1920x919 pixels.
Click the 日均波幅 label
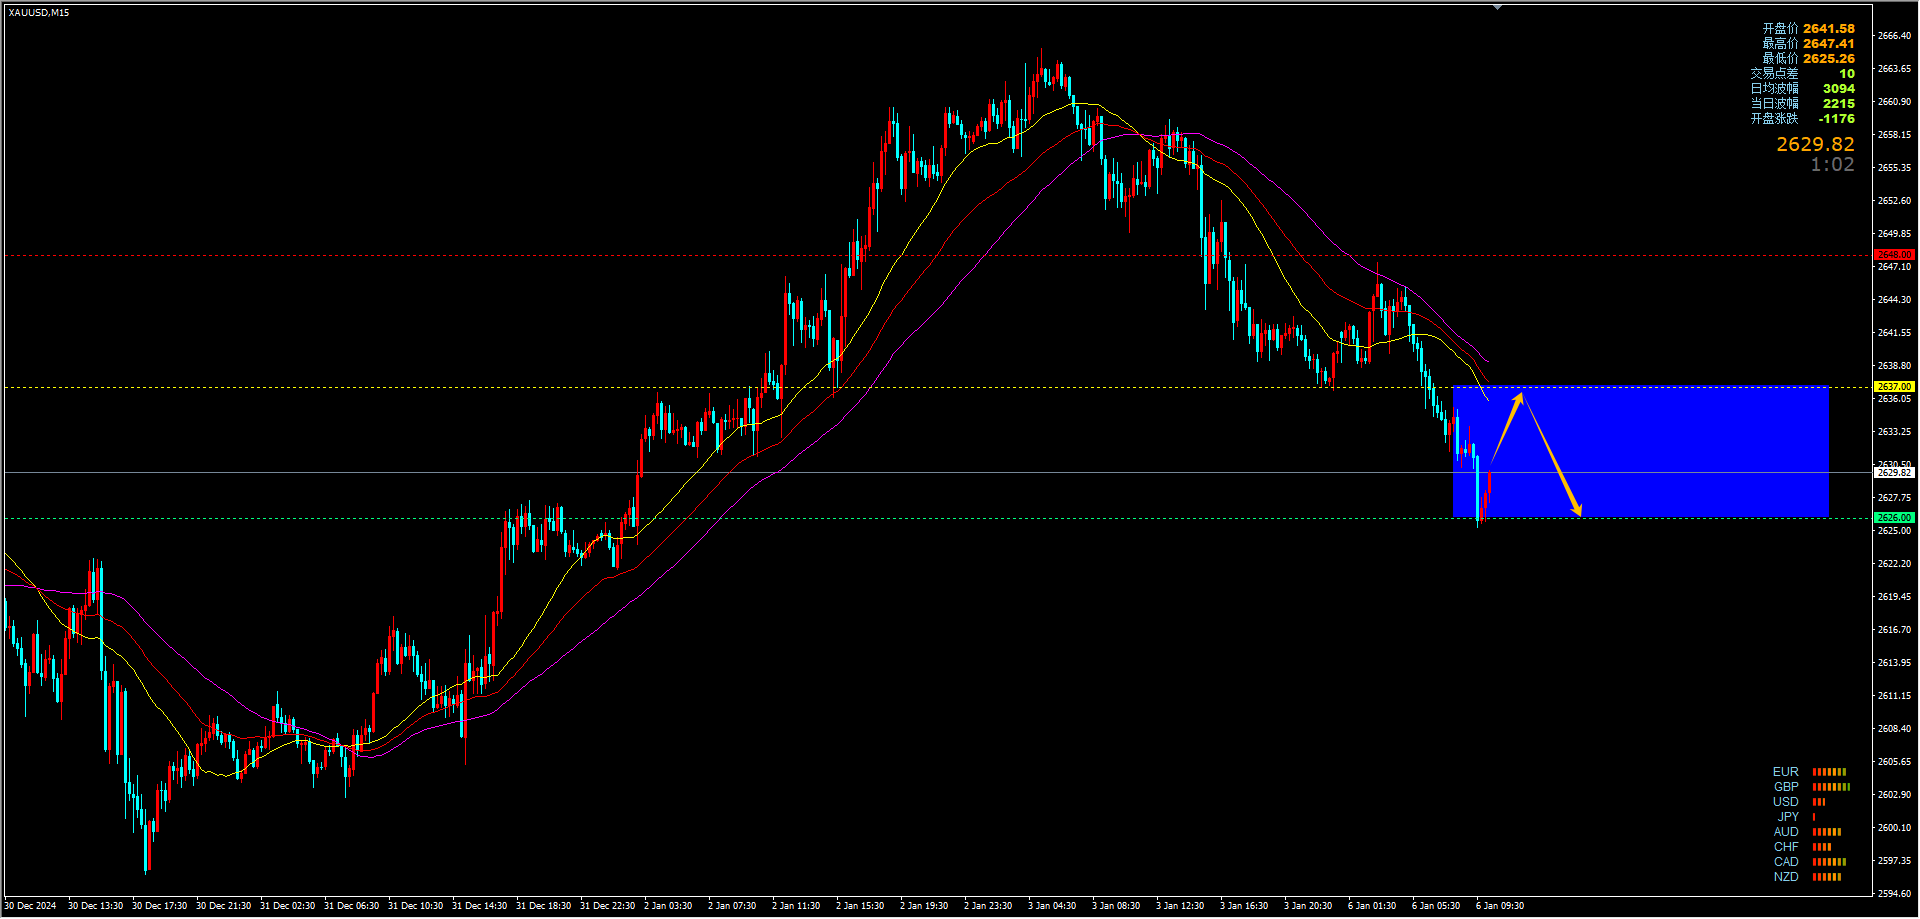(x=1774, y=89)
